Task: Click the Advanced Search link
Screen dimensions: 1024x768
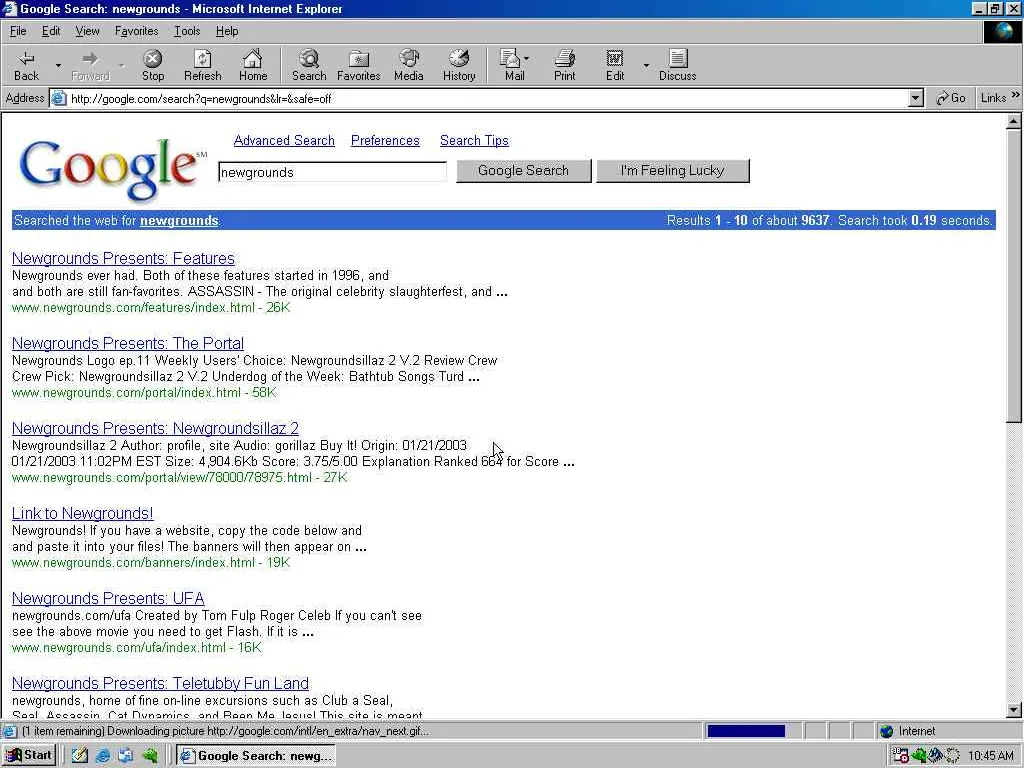Action: pyautogui.click(x=284, y=140)
